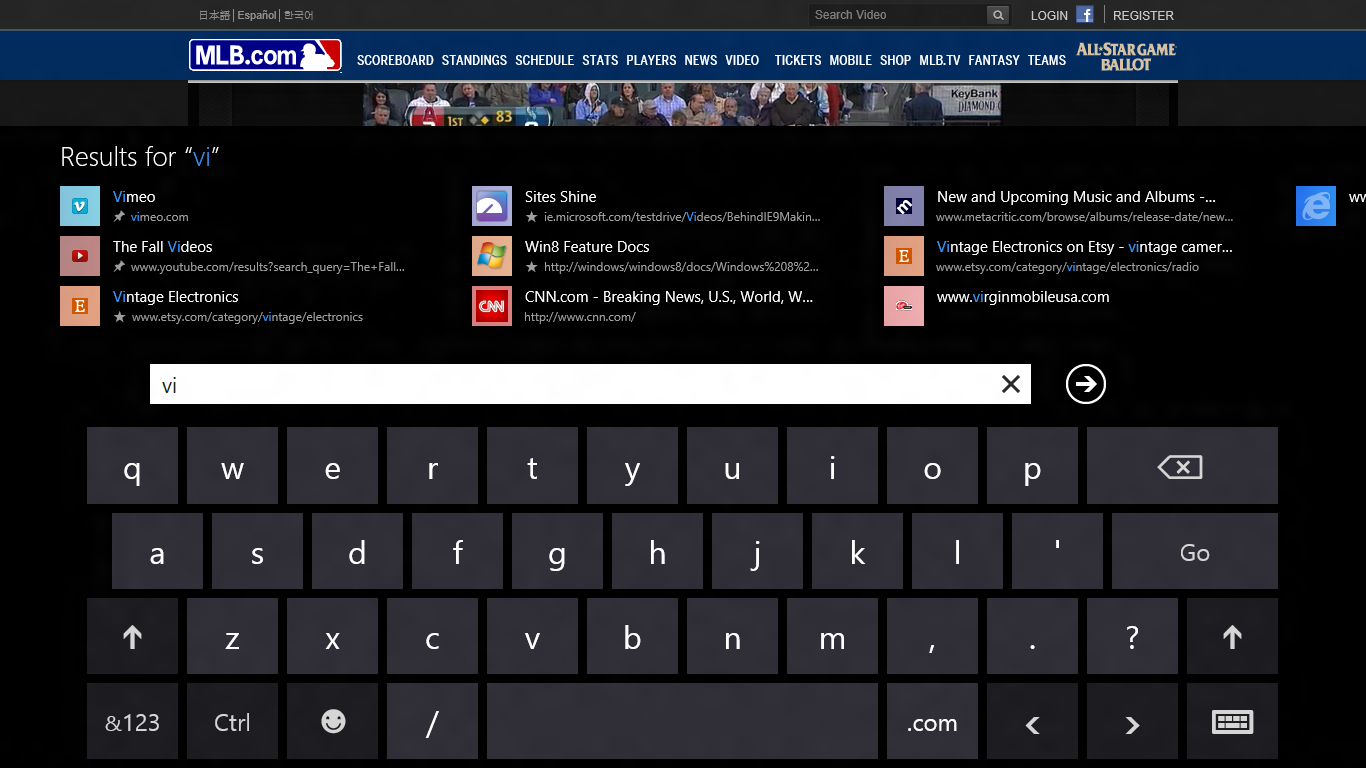Image resolution: width=1366 pixels, height=768 pixels.
Task: Open TICKETS menu item
Action: [798, 60]
